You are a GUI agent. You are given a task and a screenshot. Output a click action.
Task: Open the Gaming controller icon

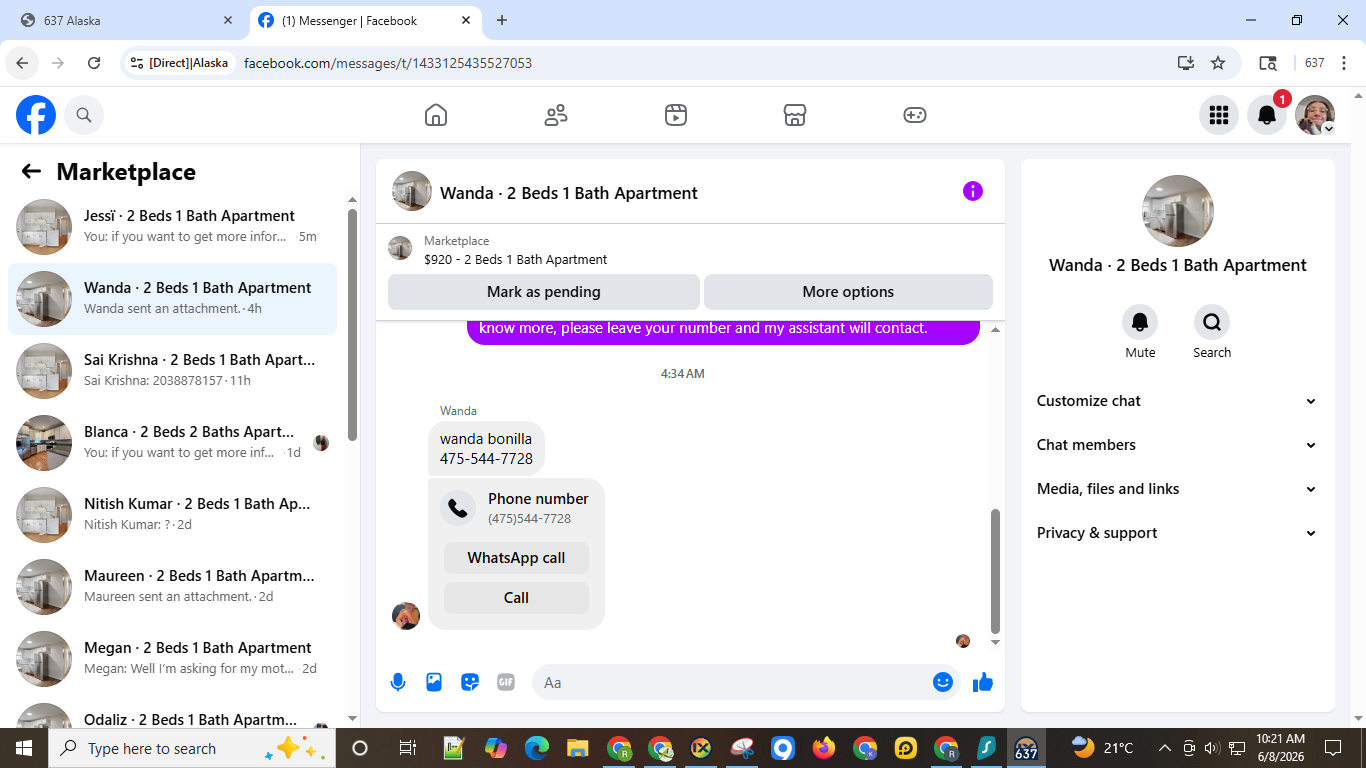pos(915,115)
